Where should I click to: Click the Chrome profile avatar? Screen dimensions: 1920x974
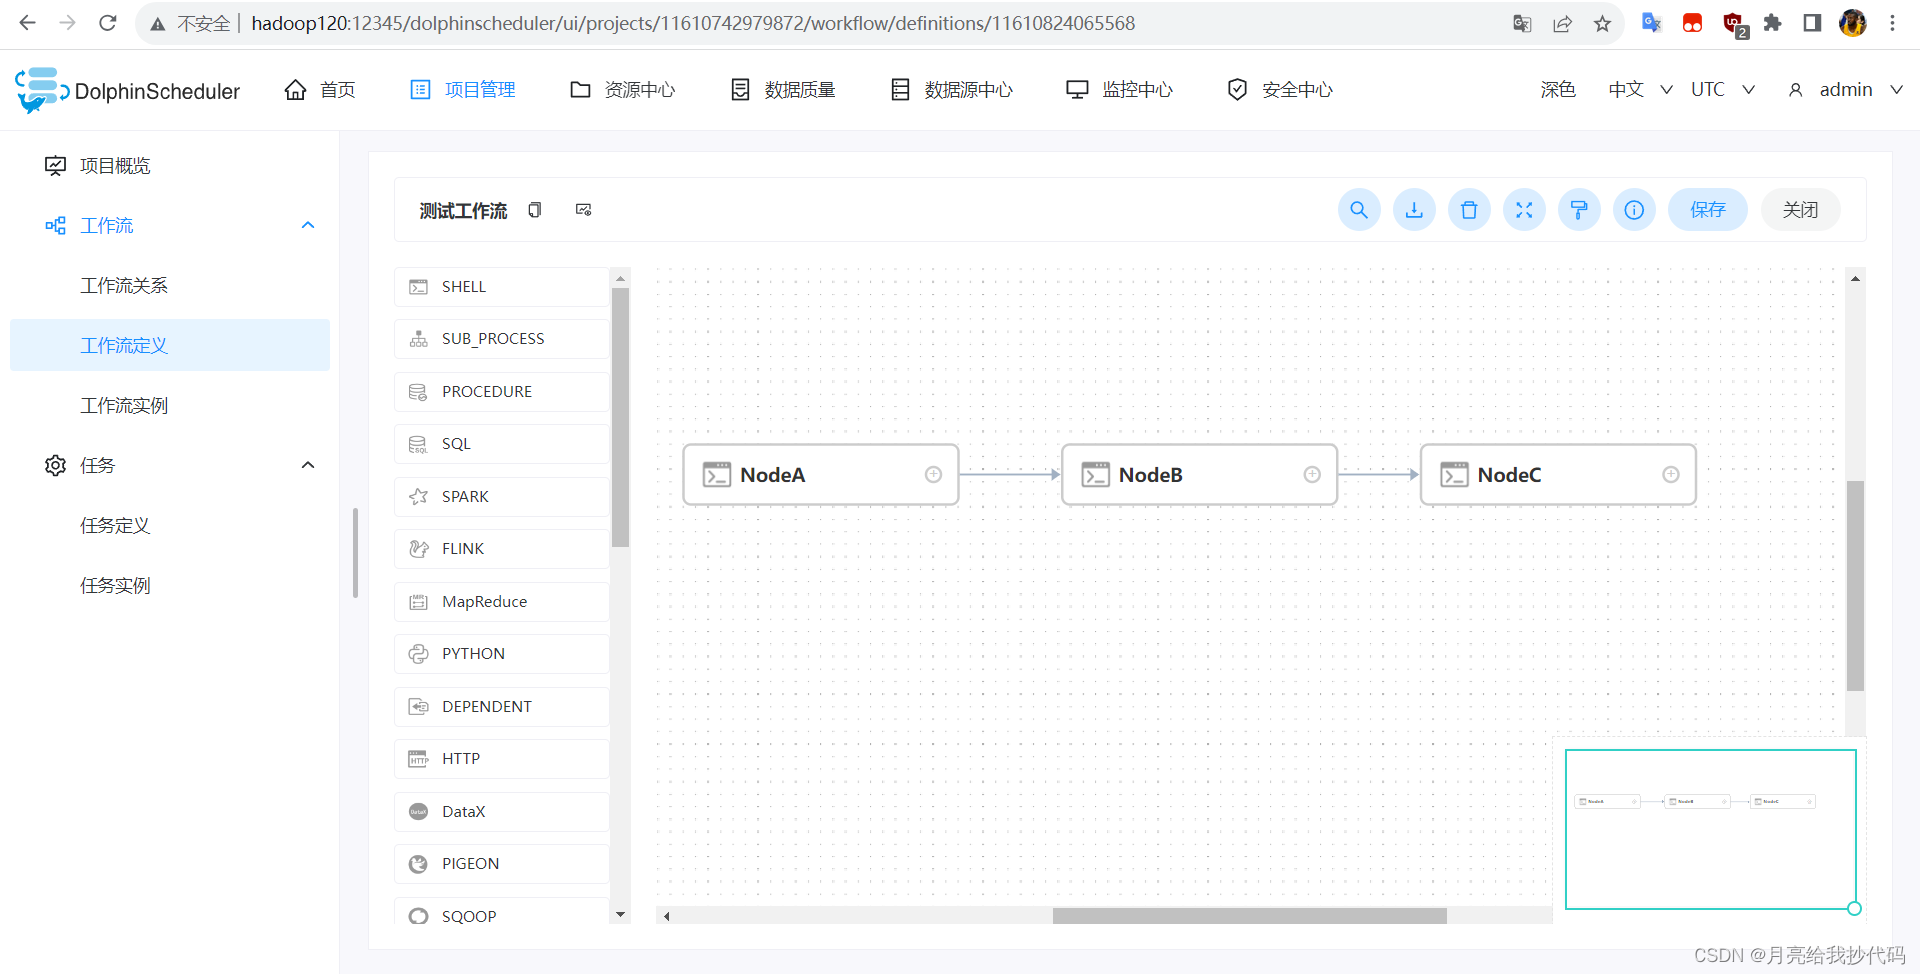coord(1853,23)
